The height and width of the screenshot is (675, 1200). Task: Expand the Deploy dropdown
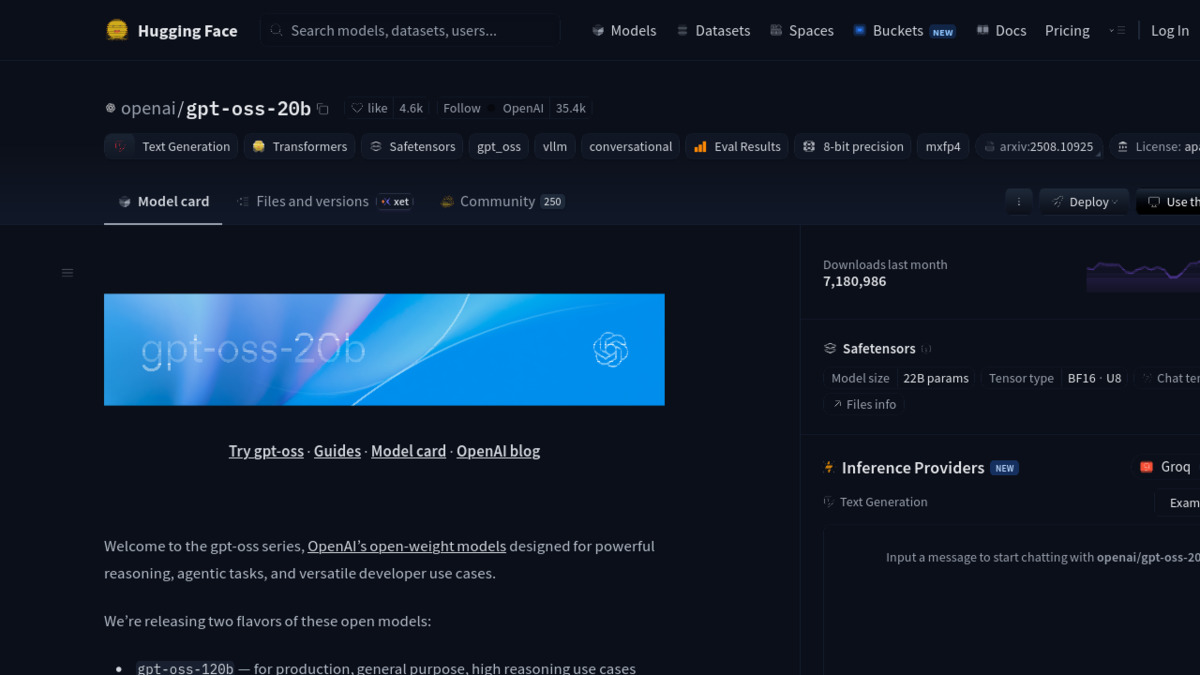pos(1084,202)
